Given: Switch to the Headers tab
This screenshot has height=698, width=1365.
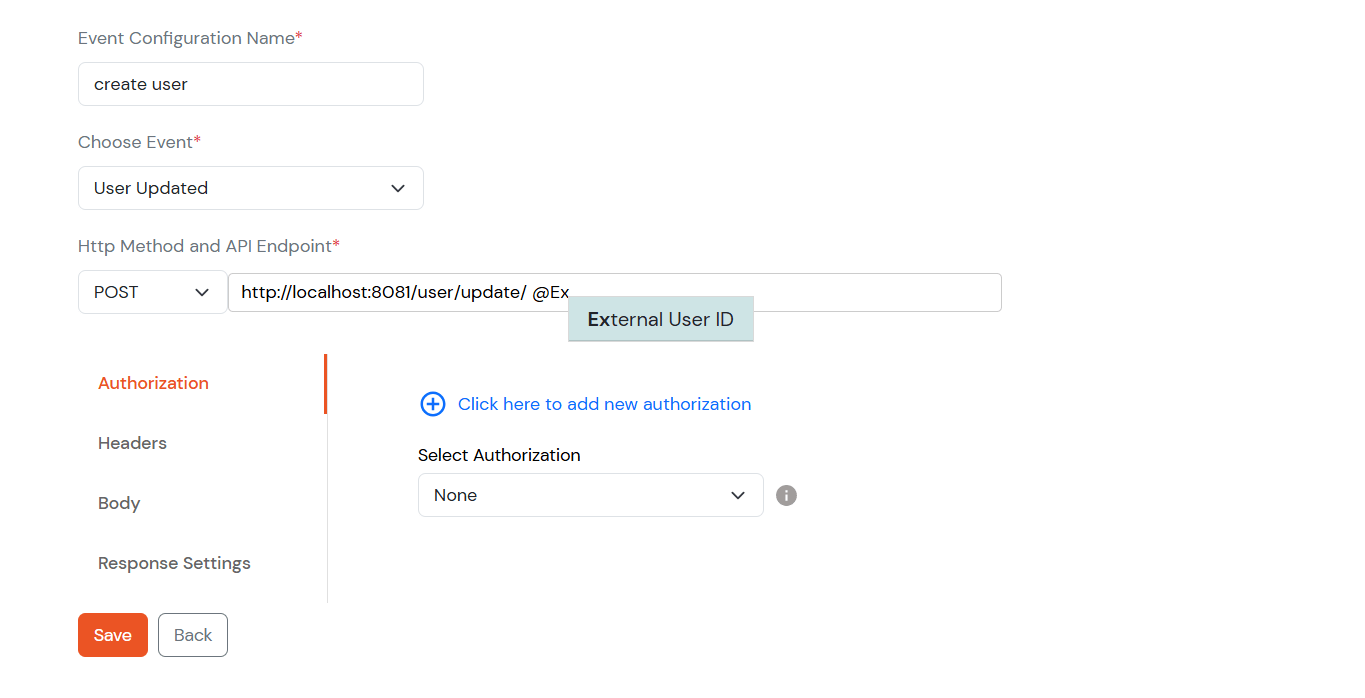Looking at the screenshot, I should pyautogui.click(x=132, y=443).
